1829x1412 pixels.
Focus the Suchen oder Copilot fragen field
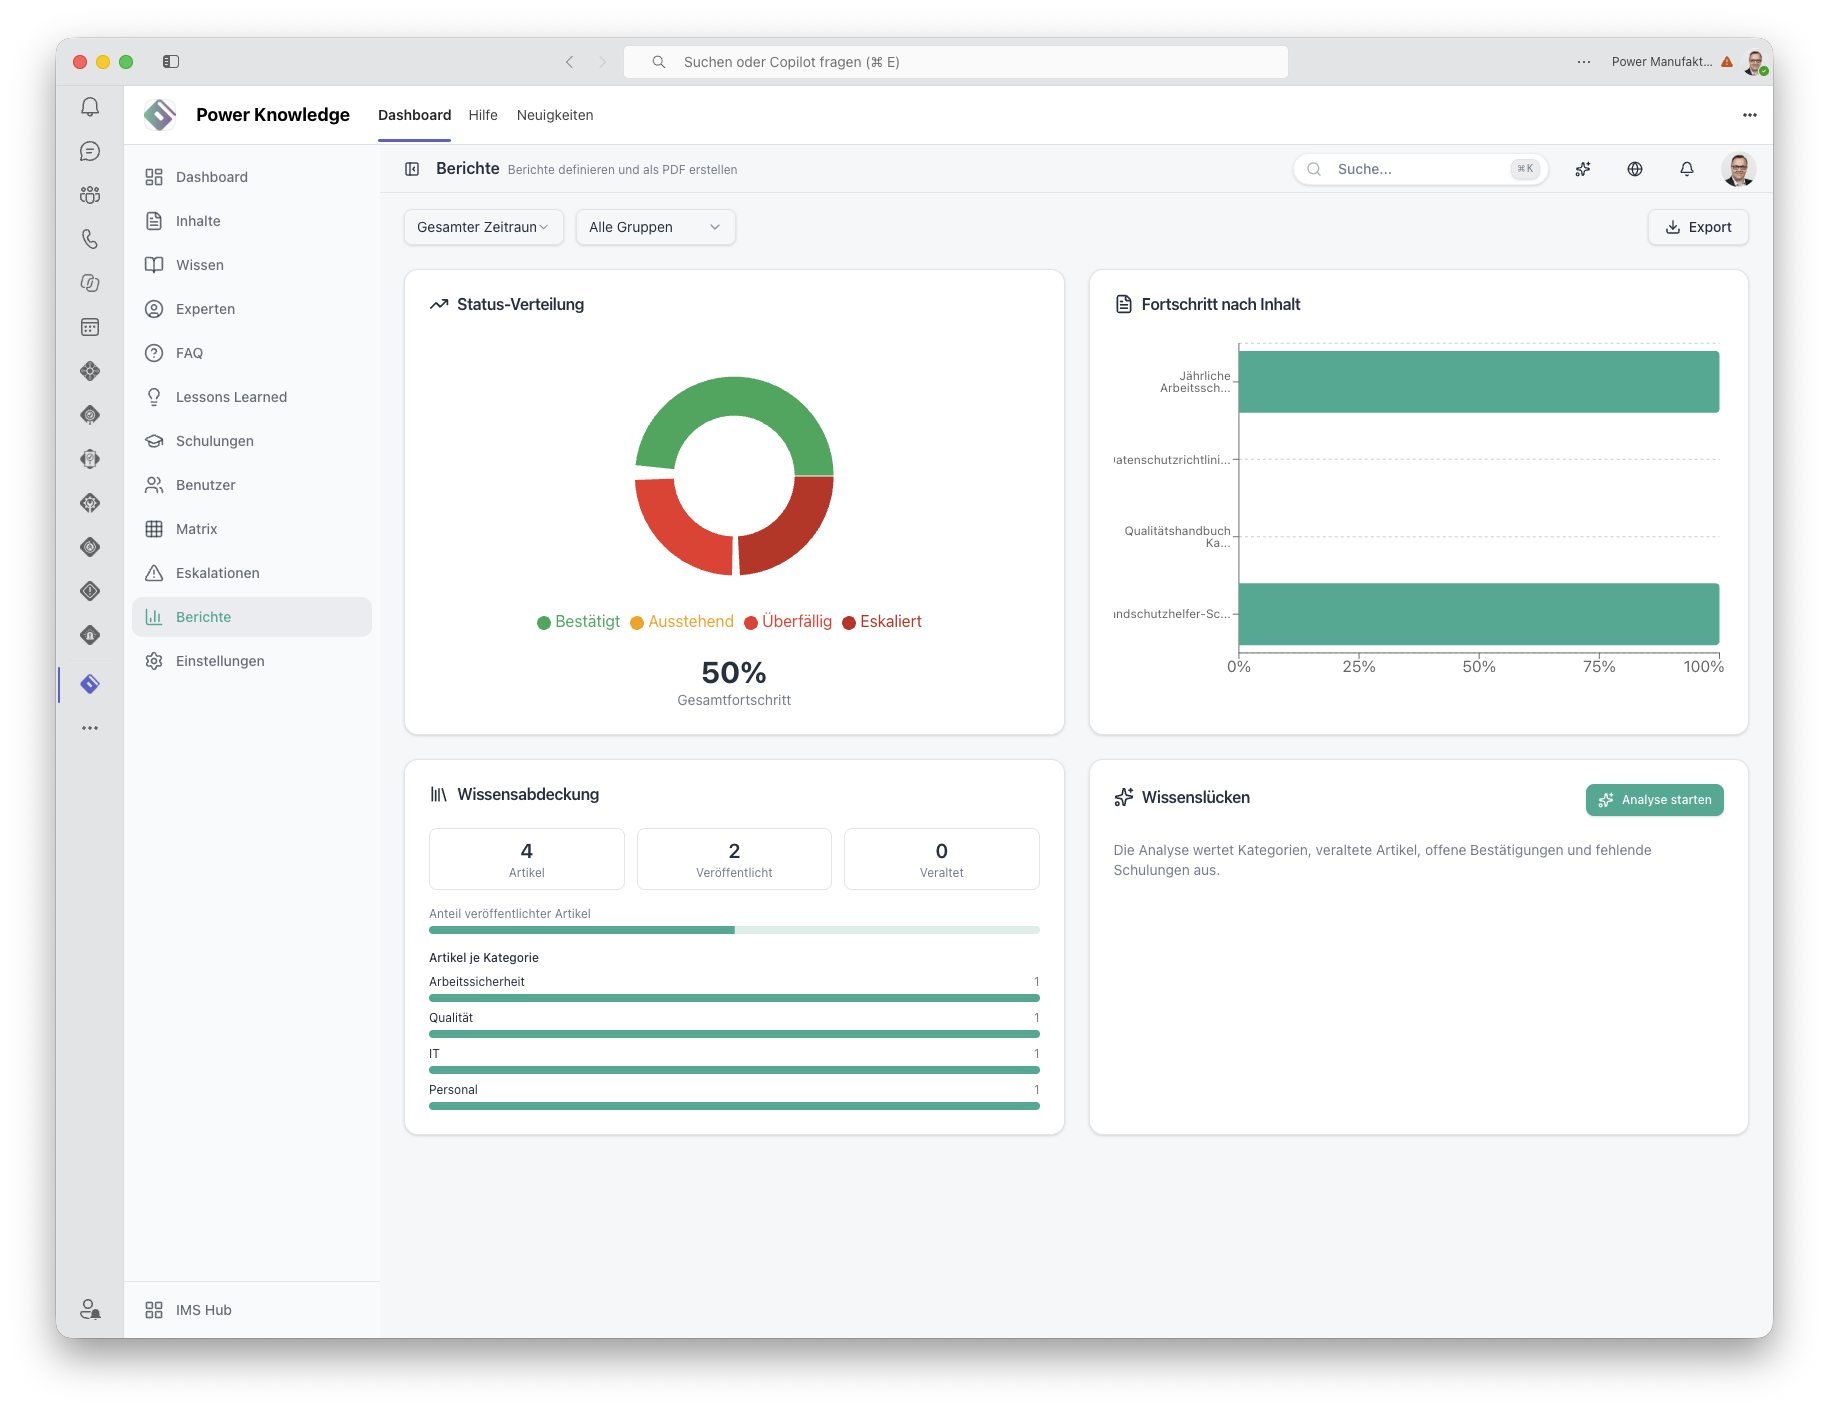(956, 62)
